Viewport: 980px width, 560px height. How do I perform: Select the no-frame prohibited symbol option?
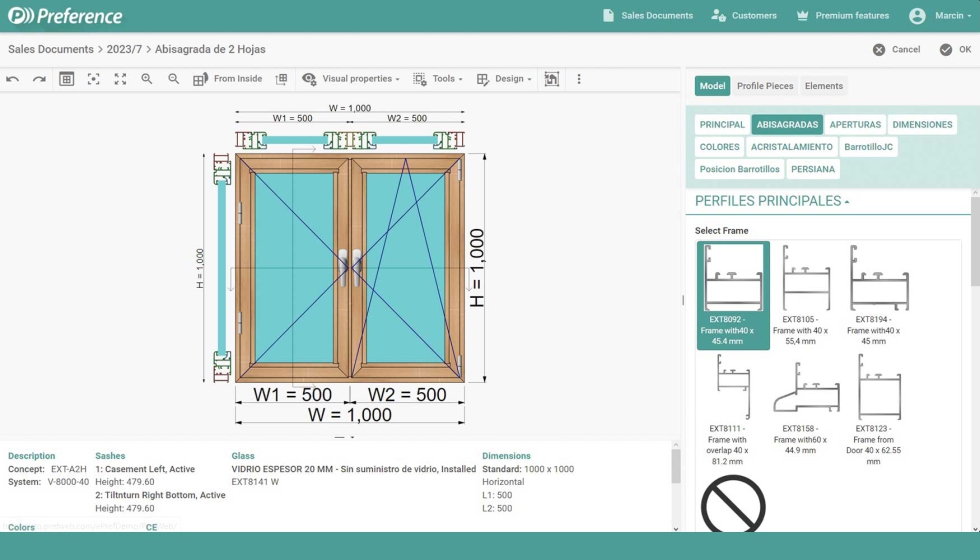tap(733, 505)
